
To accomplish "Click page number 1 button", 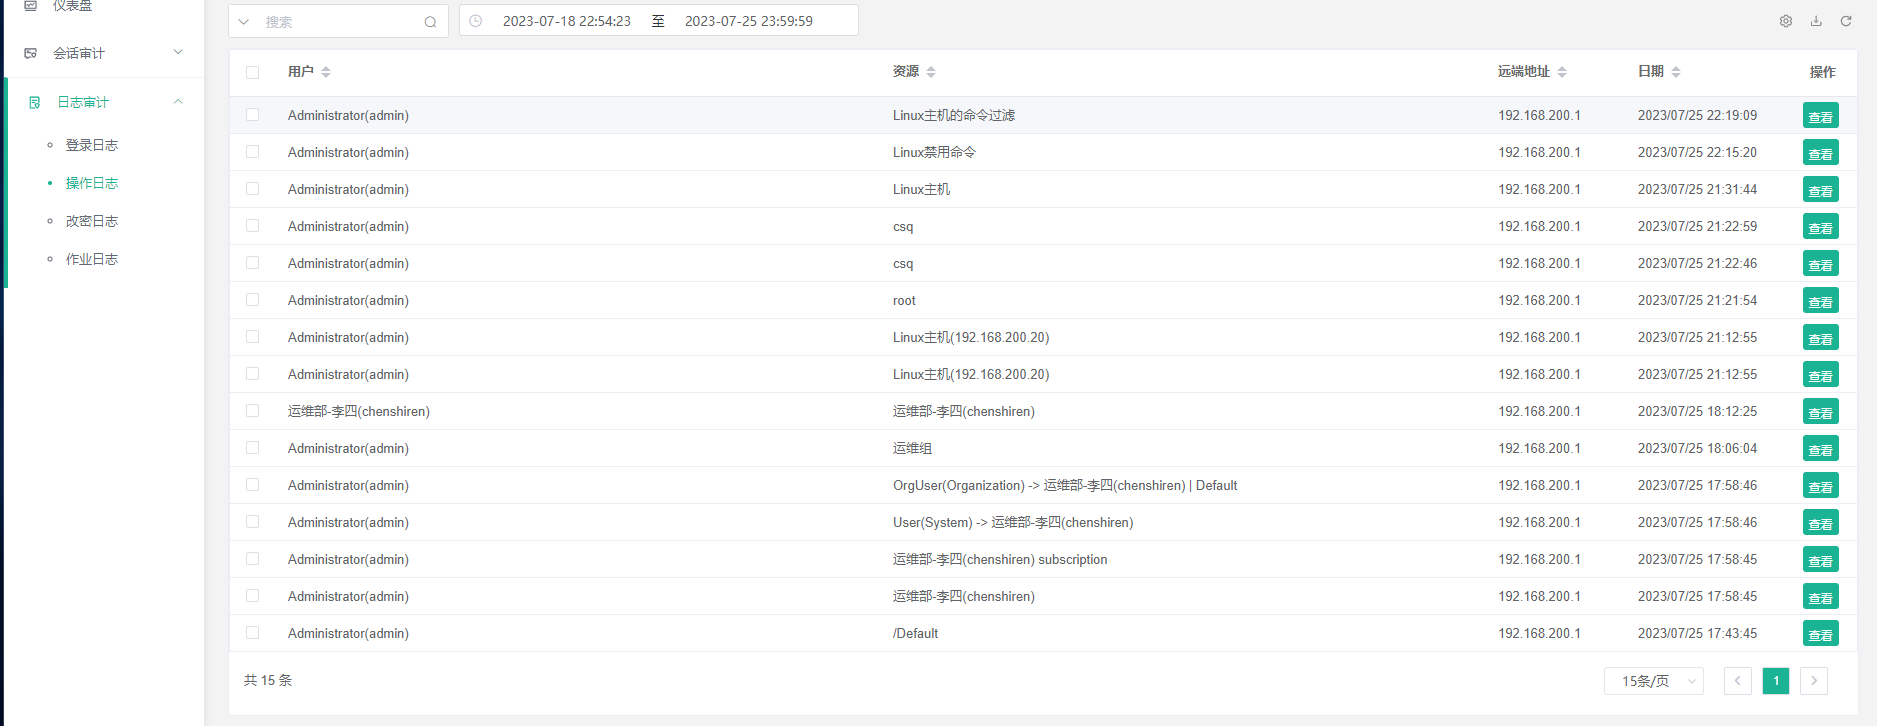I will 1776,681.
